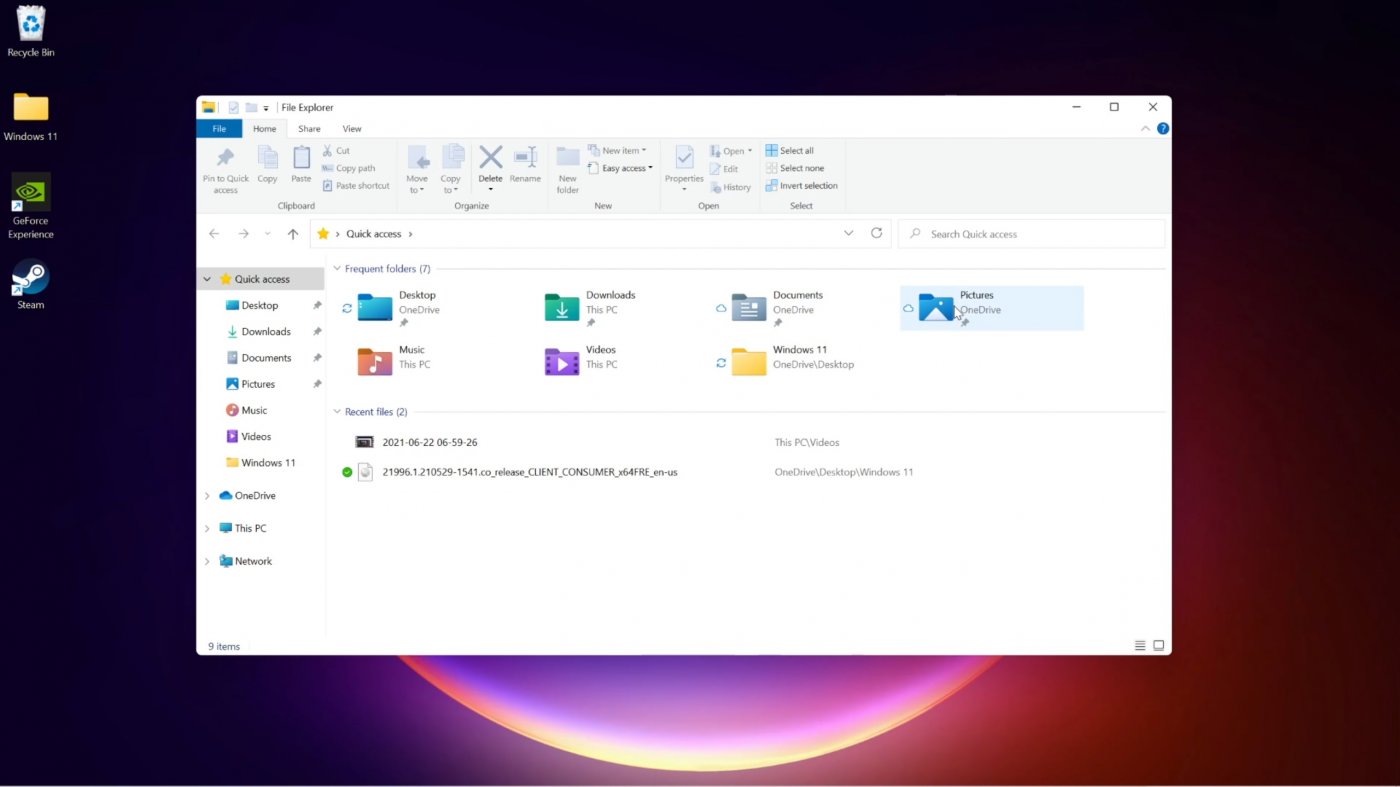Select GeForce Experience desktop icon
The image size is (1400, 787).
click(x=31, y=206)
